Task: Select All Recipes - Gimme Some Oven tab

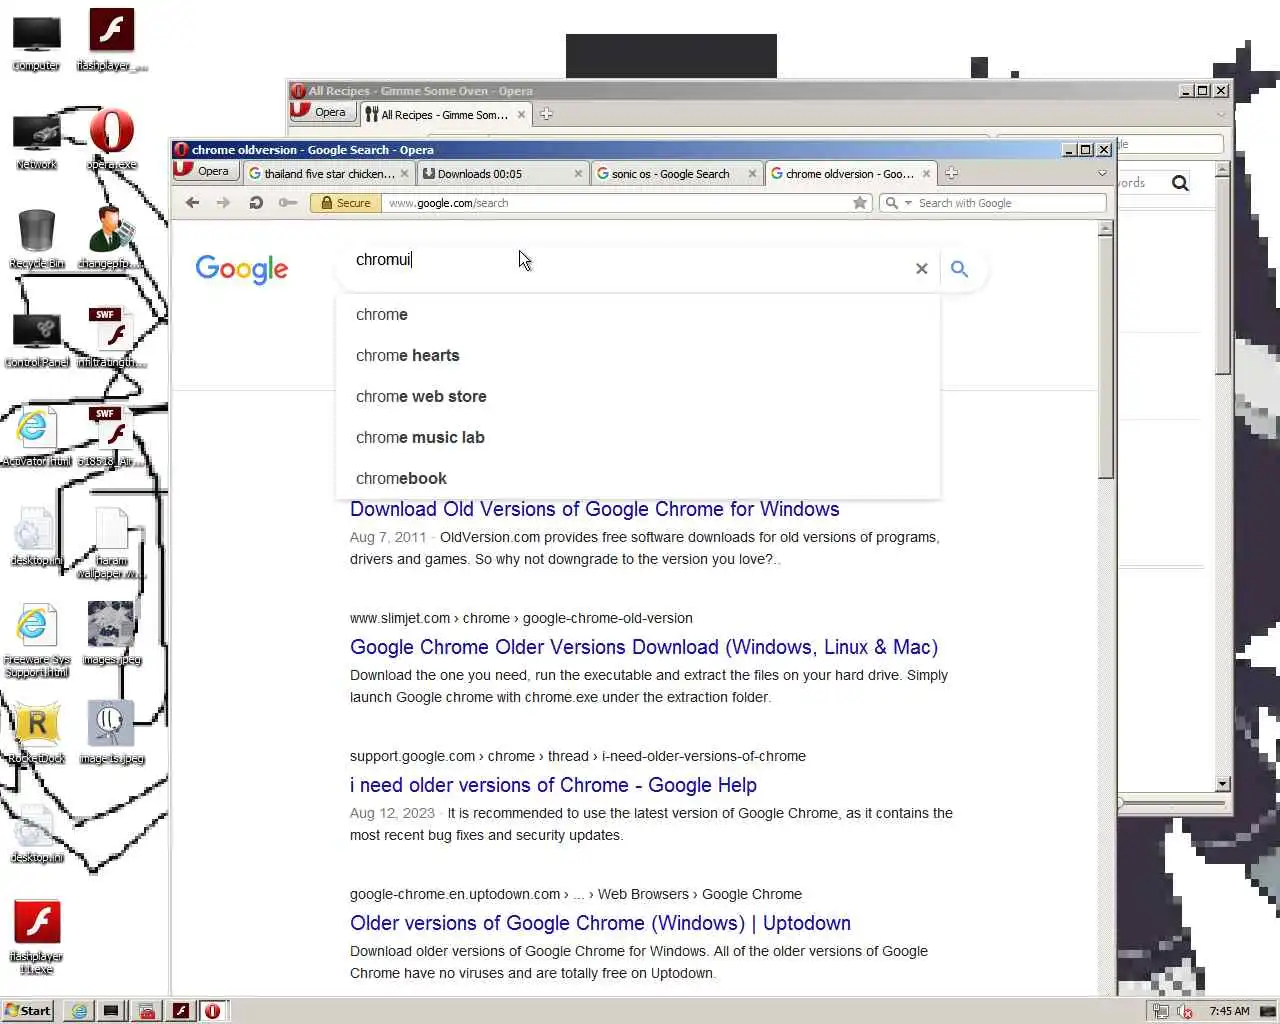Action: (445, 114)
